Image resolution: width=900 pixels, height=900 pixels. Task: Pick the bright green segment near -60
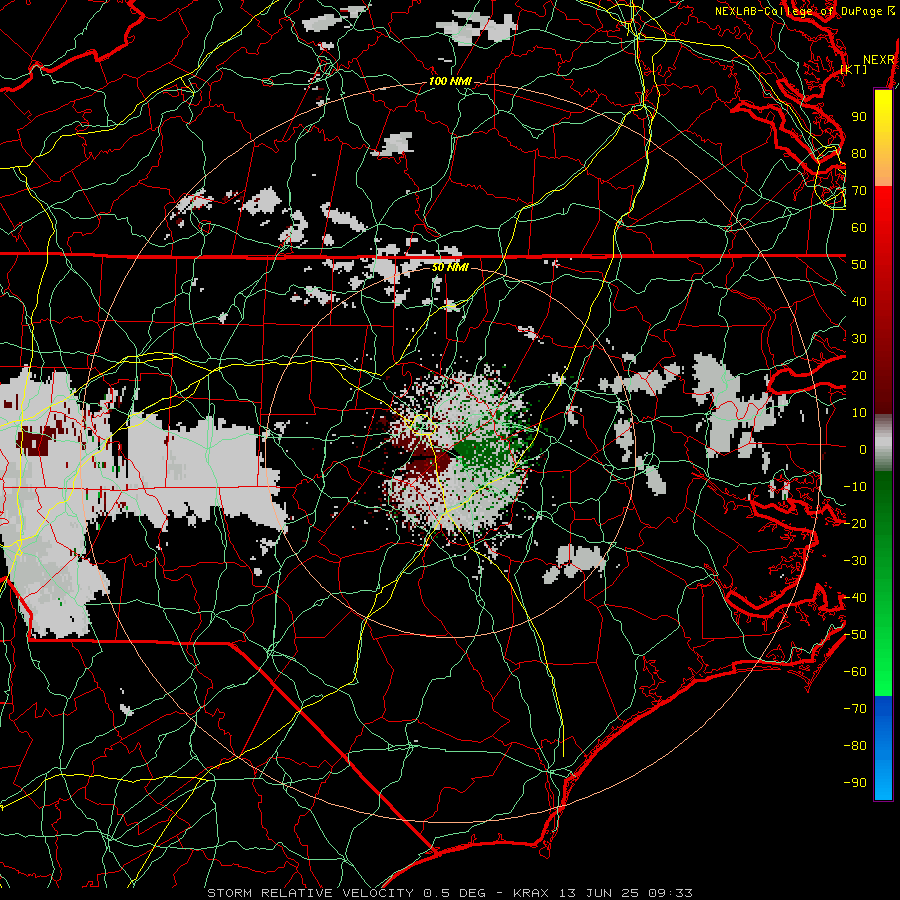(x=883, y=672)
